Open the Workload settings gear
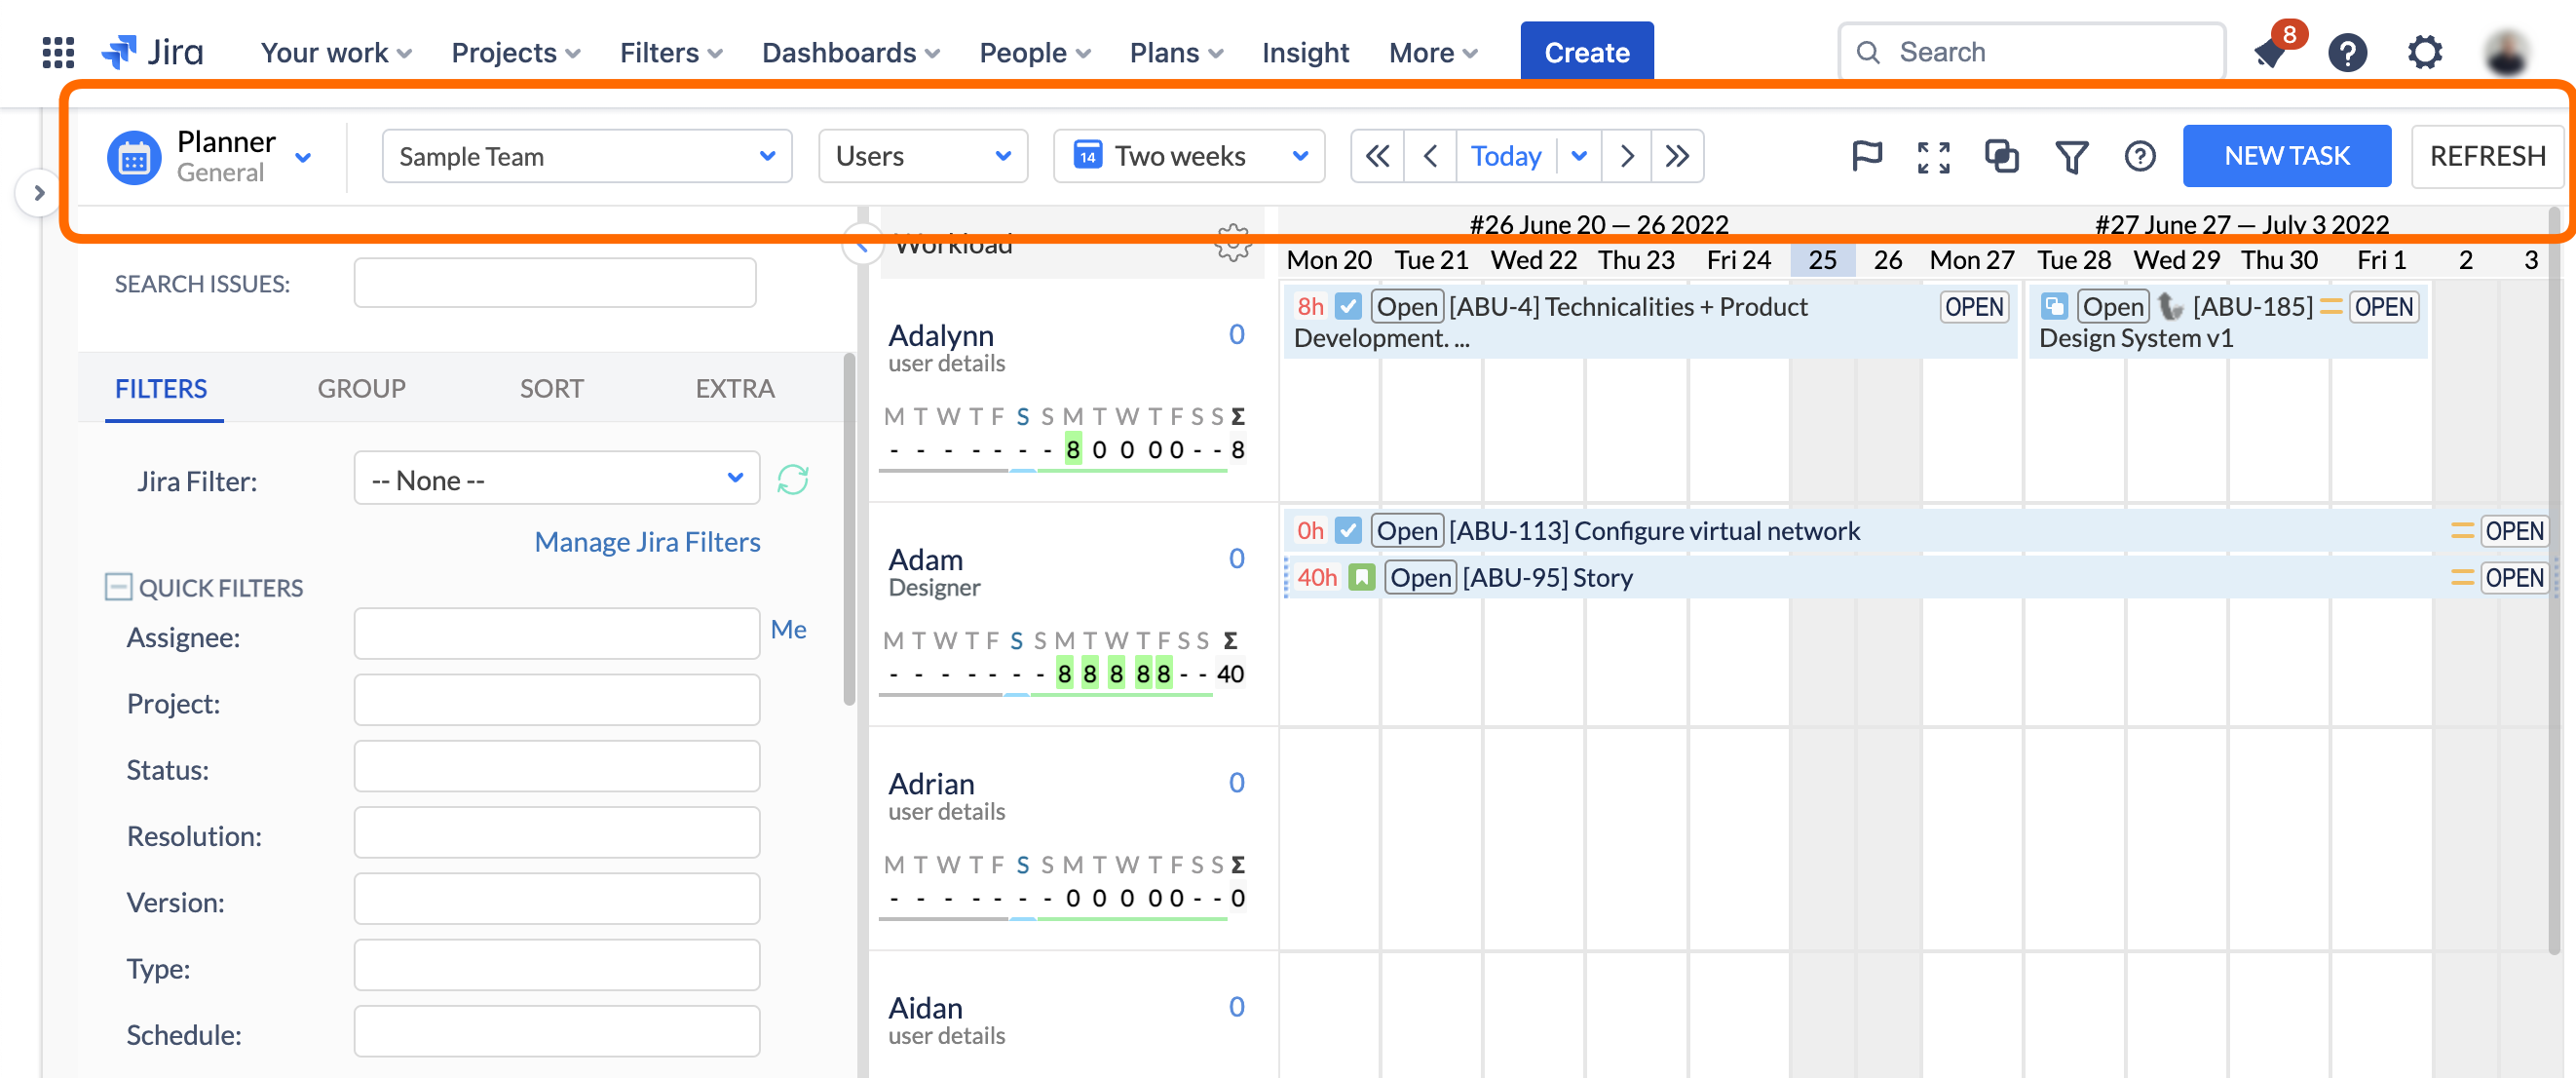Viewport: 2576px width, 1078px height. [x=1233, y=241]
